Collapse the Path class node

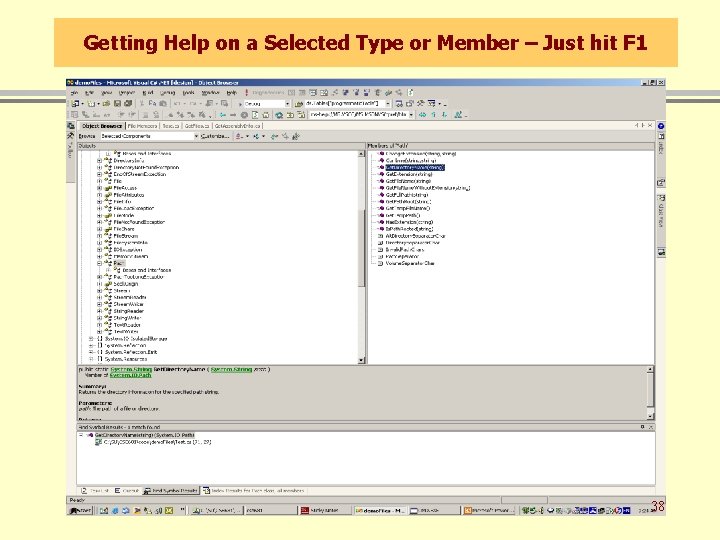[100, 264]
